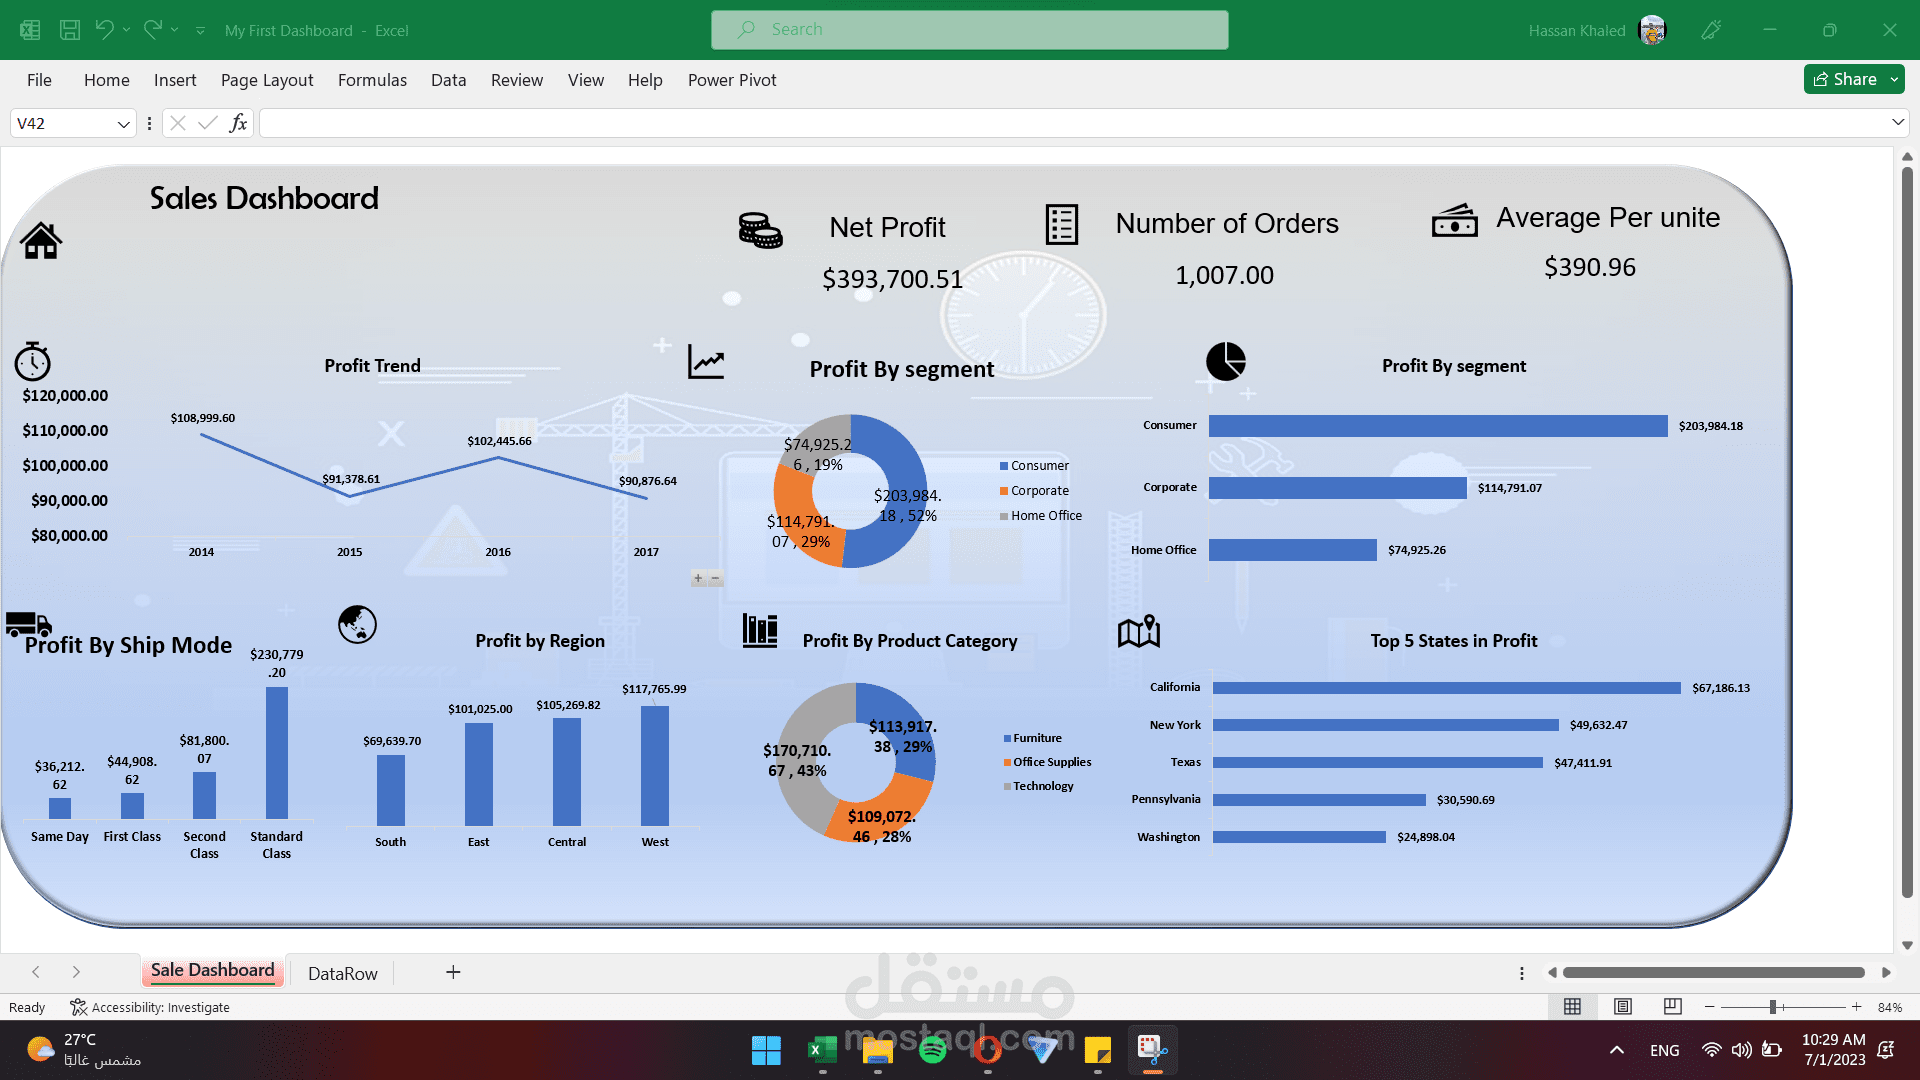Open Customize Quick Access Toolbar dropdown
This screenshot has width=1920, height=1080.
pos(200,31)
